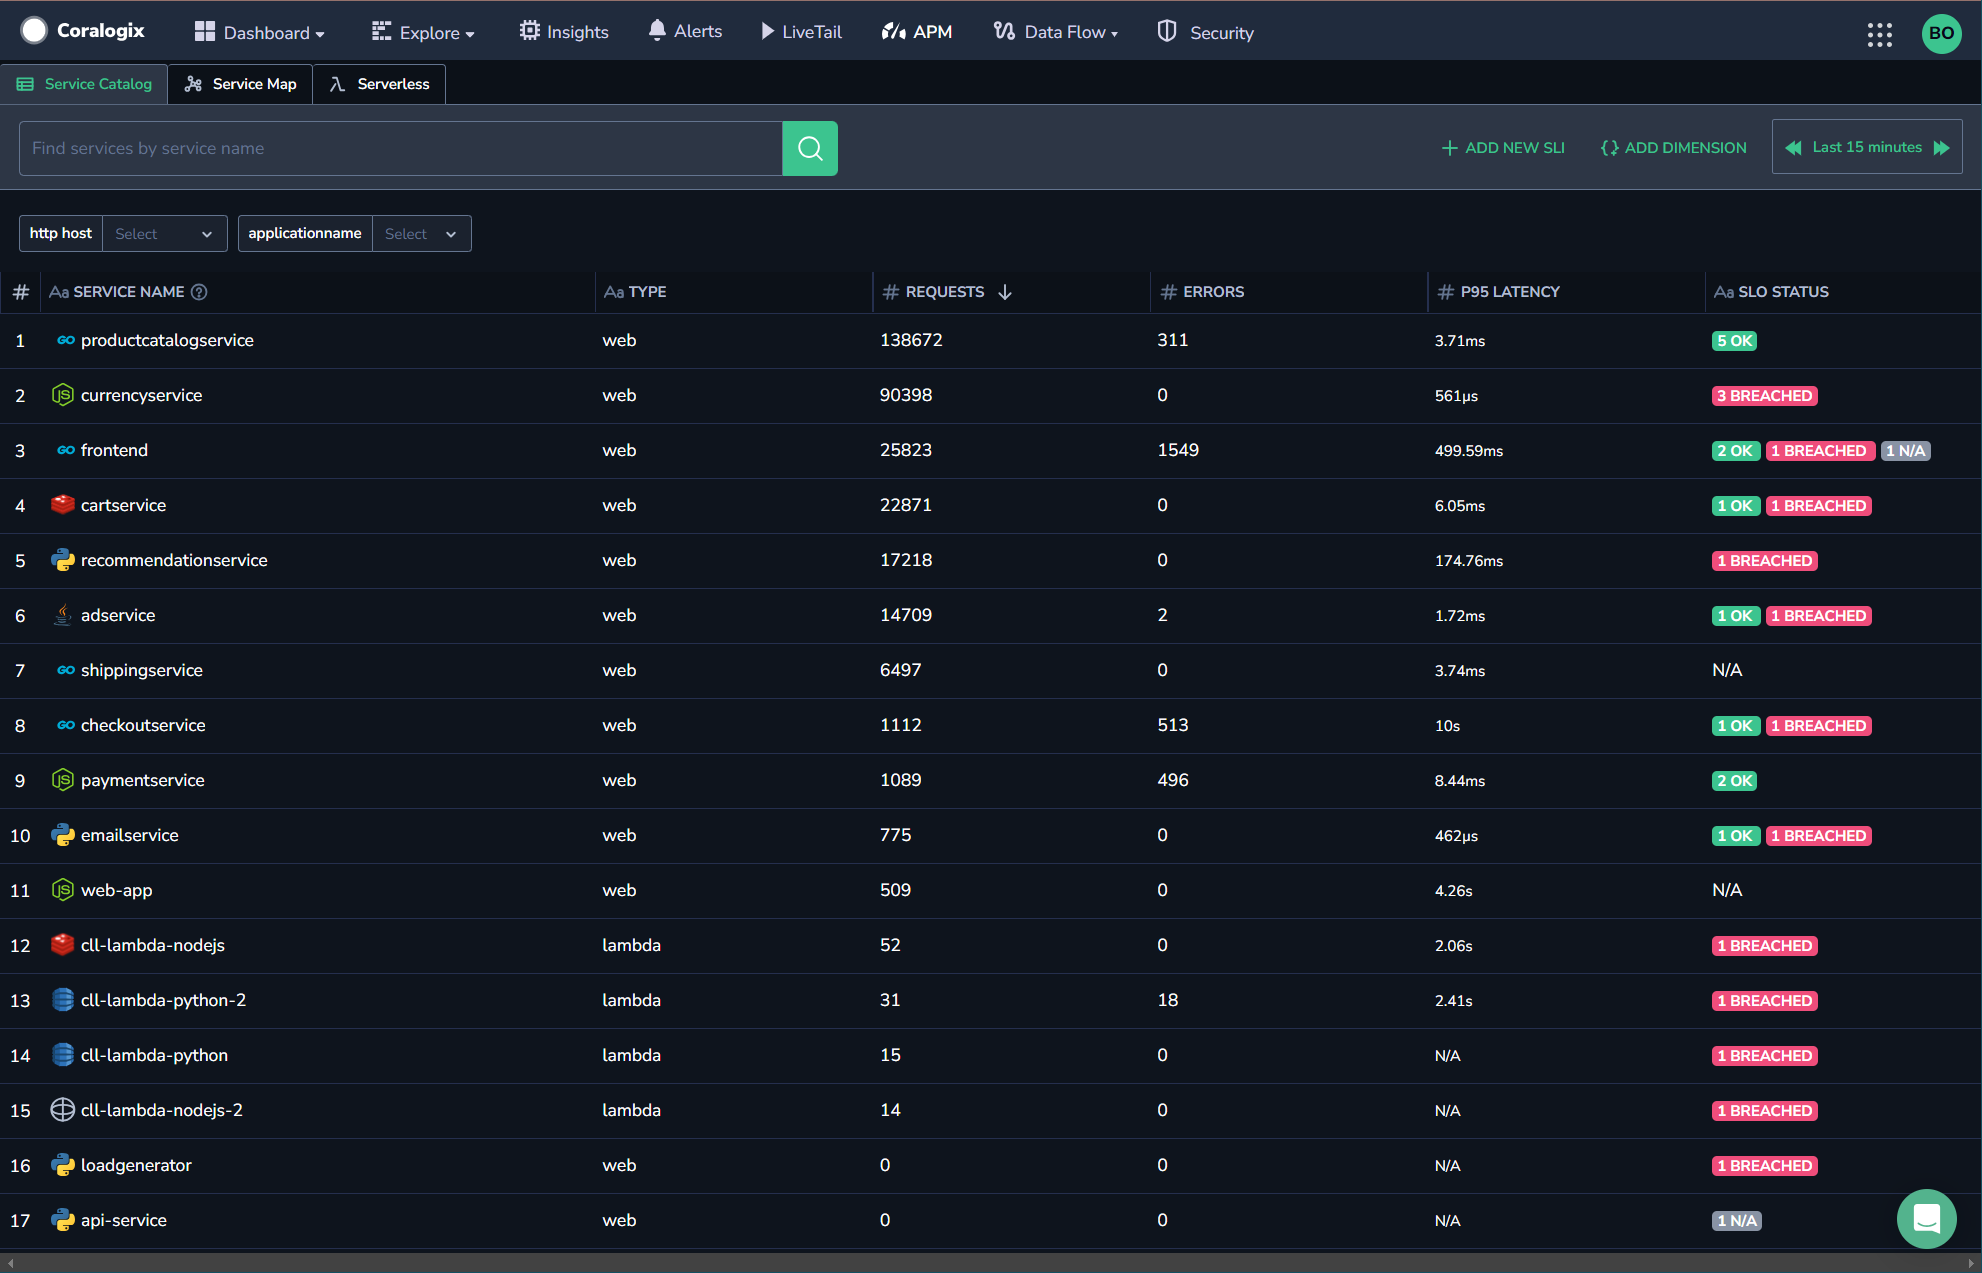Click the currencyservice Node.js icon
Screen dimensions: 1982x1273
pos(63,395)
